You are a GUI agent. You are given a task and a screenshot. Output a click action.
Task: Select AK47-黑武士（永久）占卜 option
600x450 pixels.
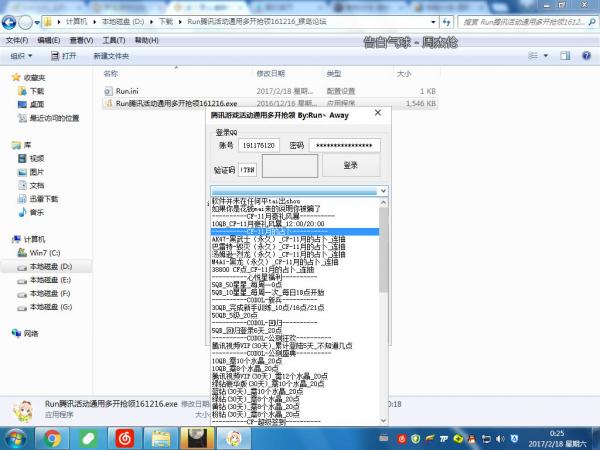click(295, 239)
